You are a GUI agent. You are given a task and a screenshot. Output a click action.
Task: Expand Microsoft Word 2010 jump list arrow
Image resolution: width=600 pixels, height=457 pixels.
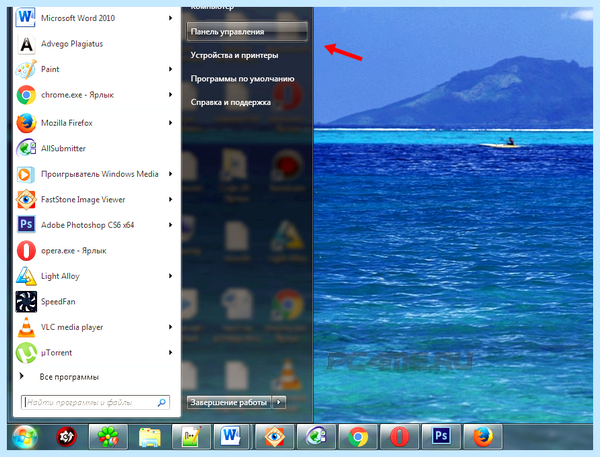coord(170,18)
